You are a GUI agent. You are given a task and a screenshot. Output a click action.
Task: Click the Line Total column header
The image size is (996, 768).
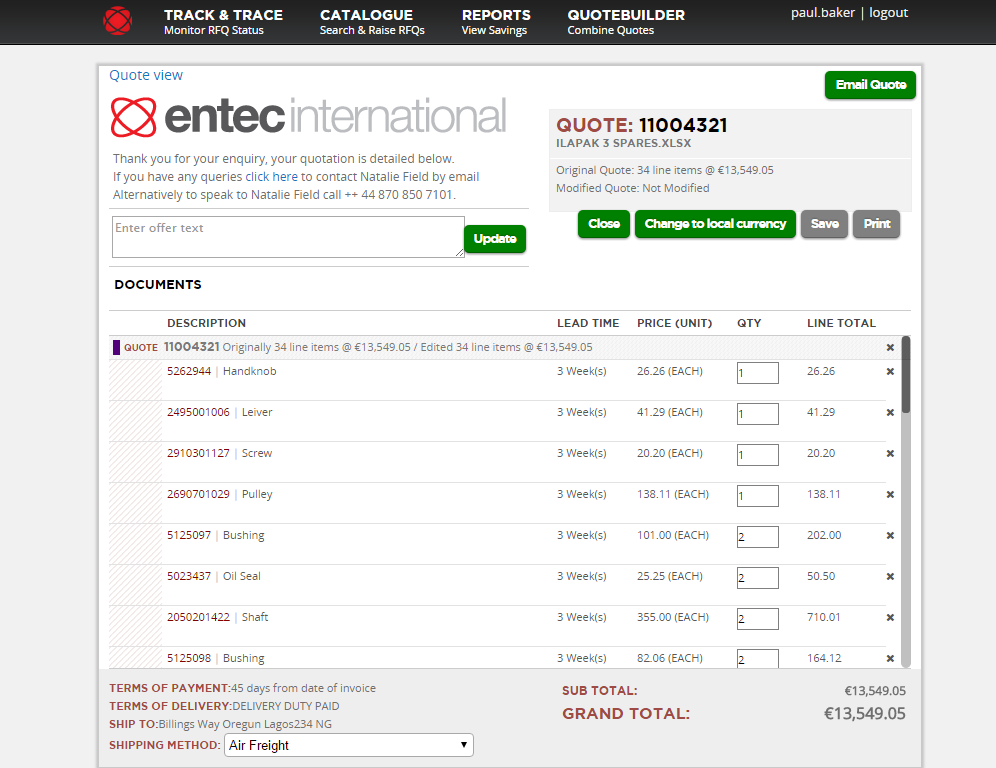[x=842, y=323]
